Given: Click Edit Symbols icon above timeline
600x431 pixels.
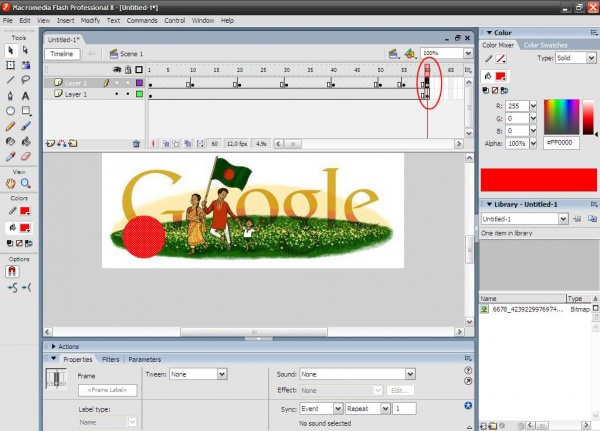Looking at the screenshot, I should click(x=410, y=54).
